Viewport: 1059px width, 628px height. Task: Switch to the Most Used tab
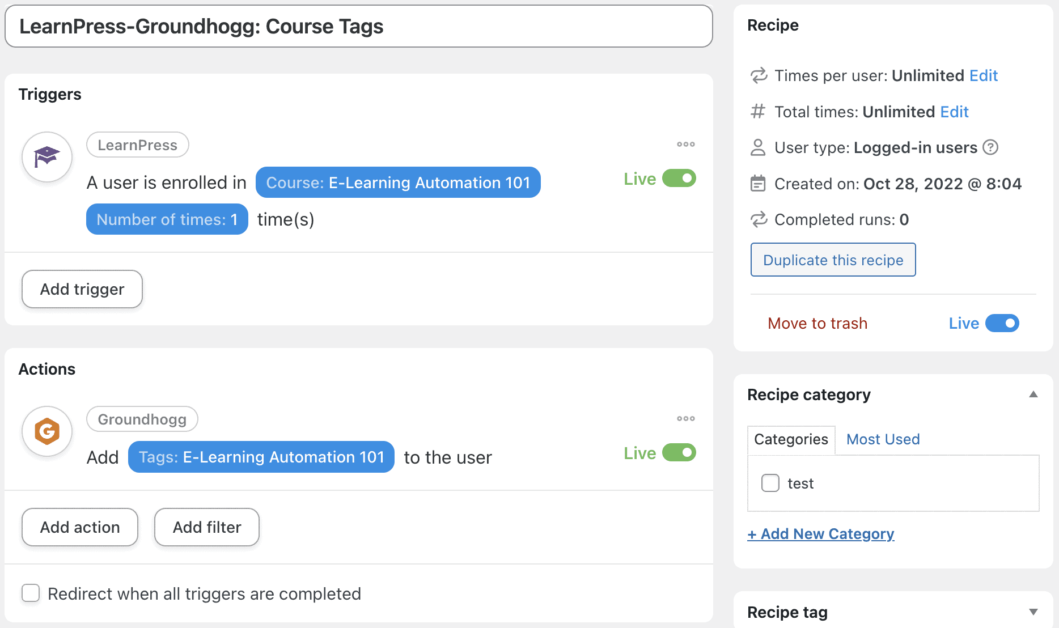[x=883, y=439]
